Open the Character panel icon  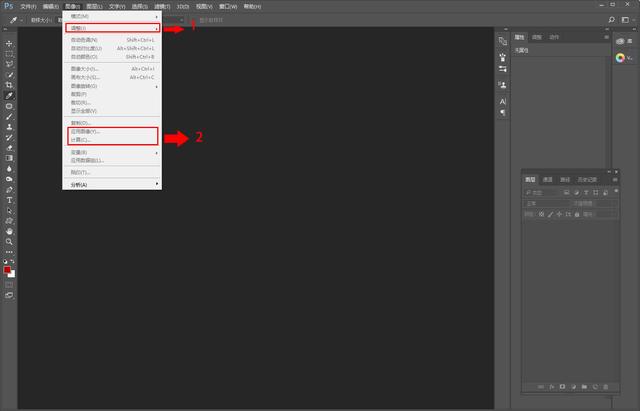[502, 101]
